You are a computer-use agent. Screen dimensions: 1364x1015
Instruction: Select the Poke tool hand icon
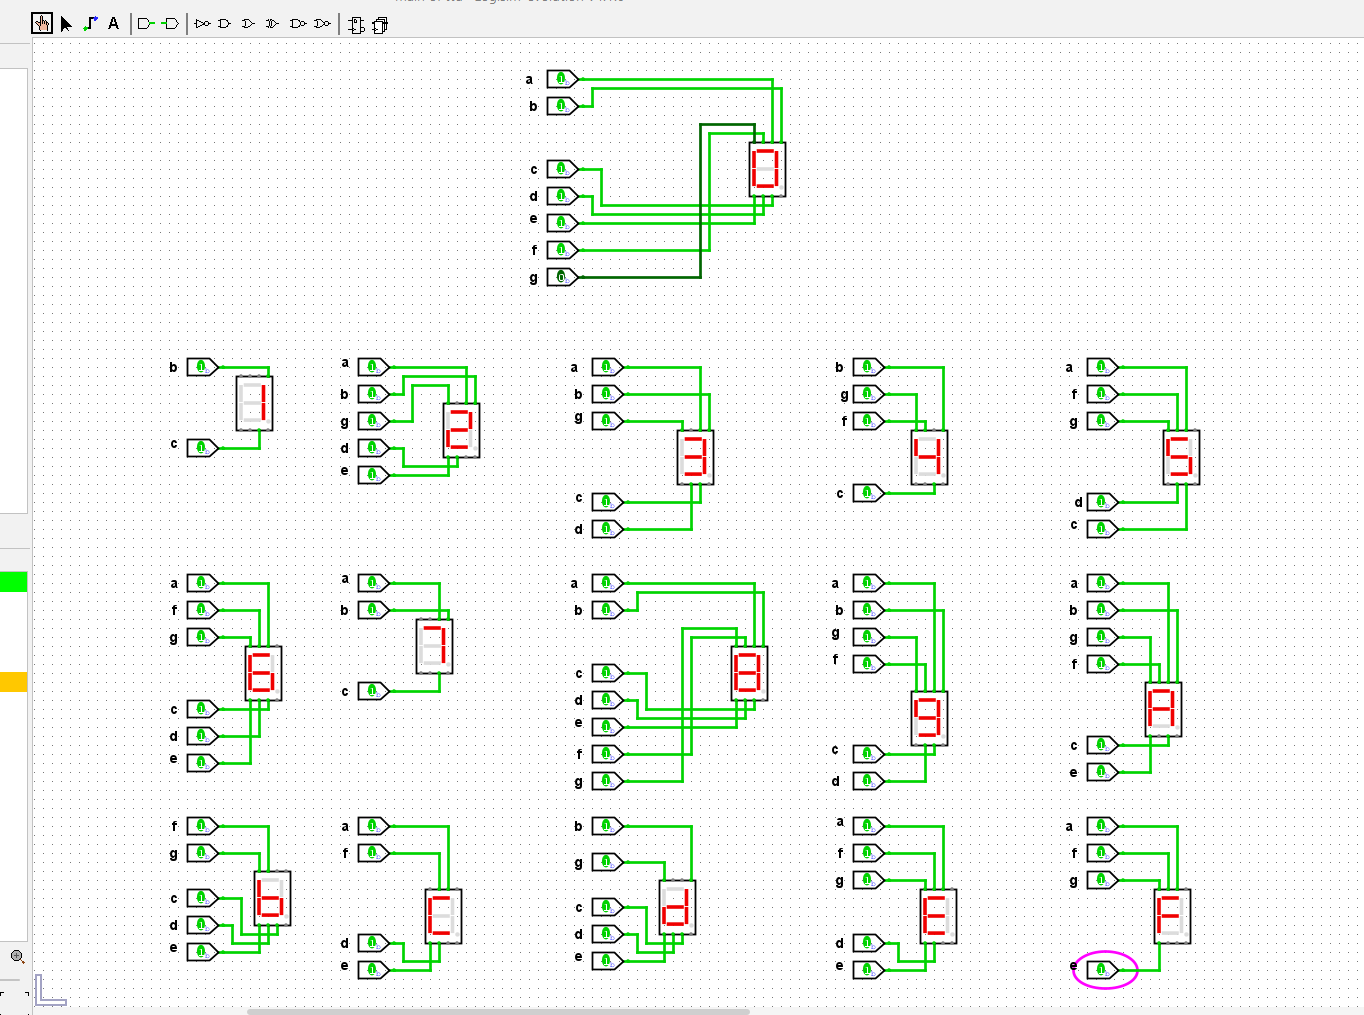(x=42, y=24)
